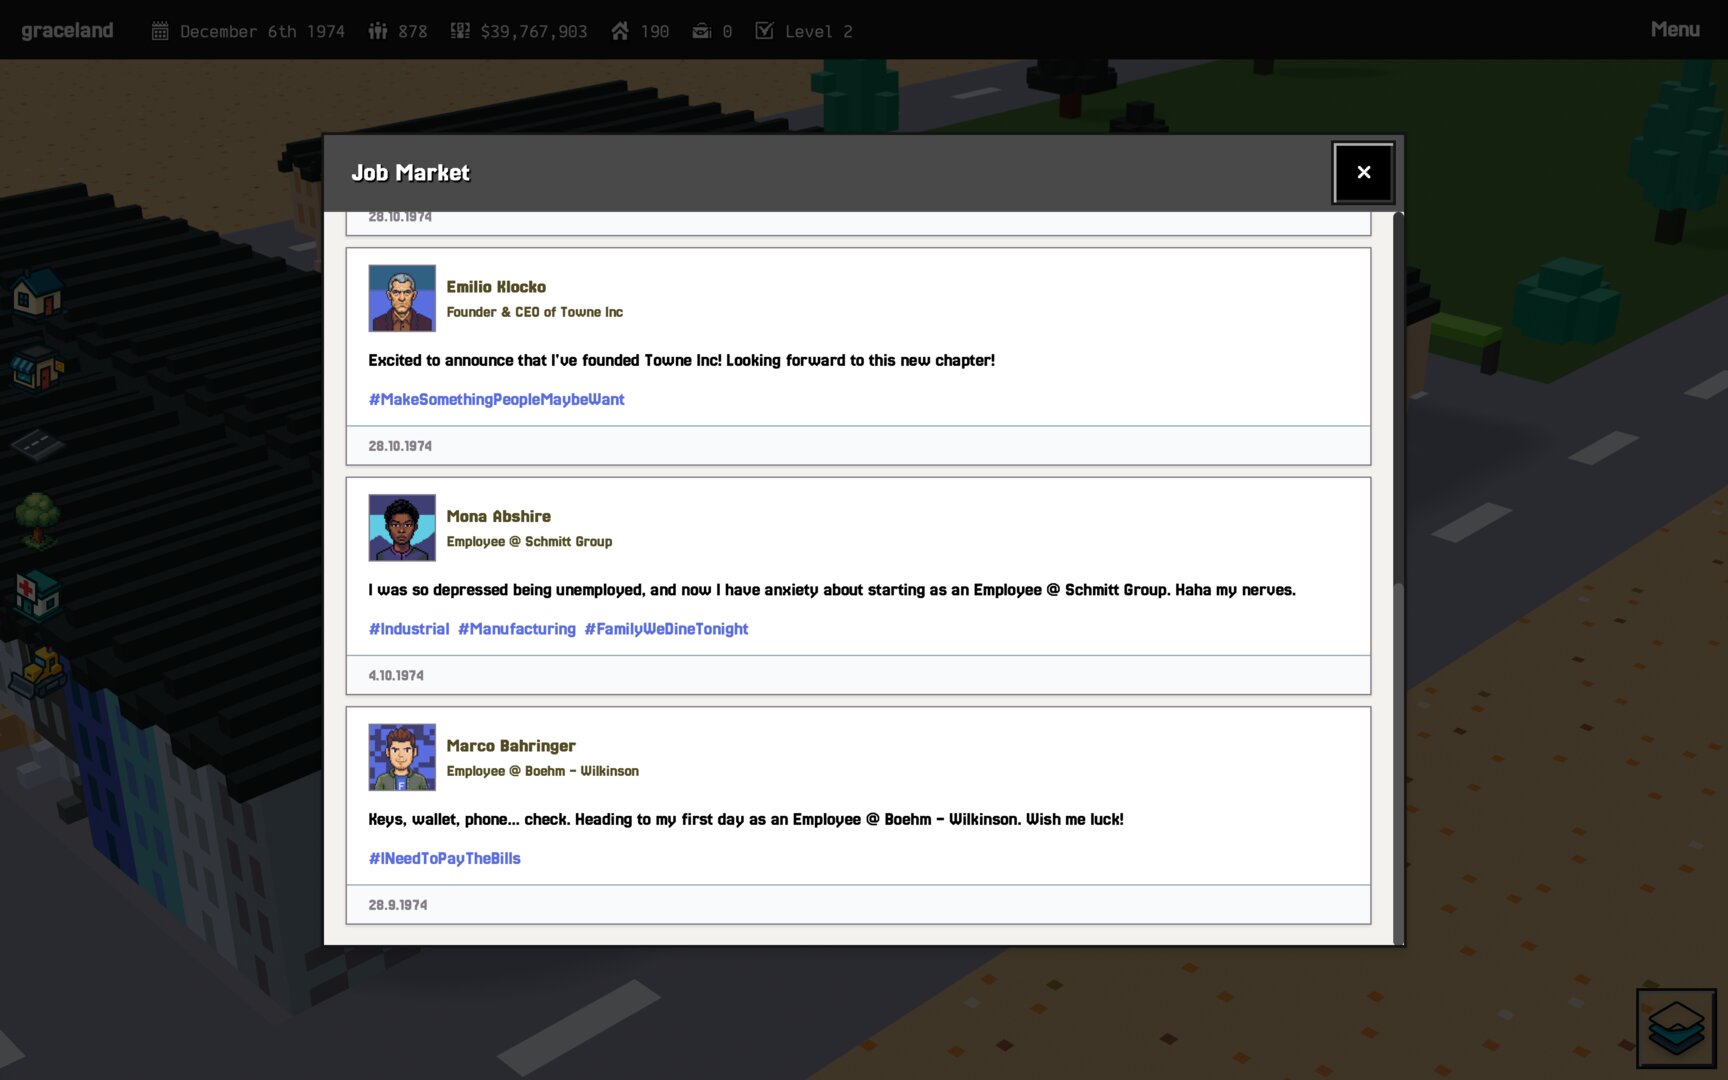Click the Level 2 indicator text
1728x1080 pixels.
click(819, 31)
